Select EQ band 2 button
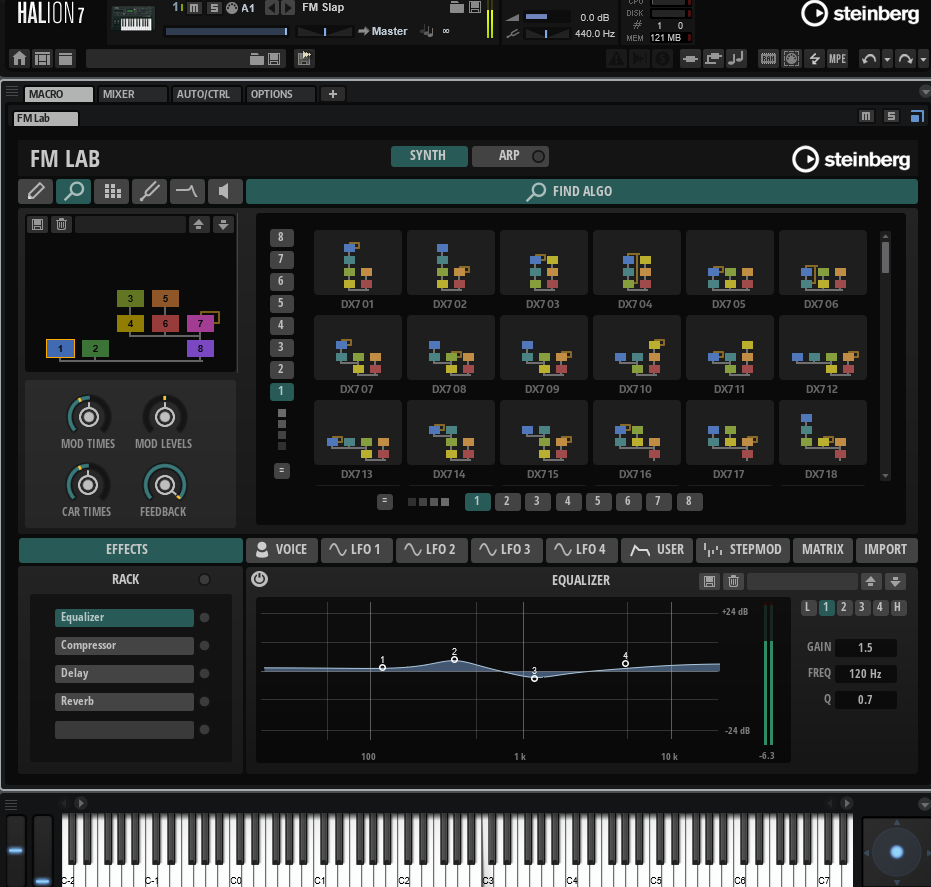Image resolution: width=931 pixels, height=887 pixels. click(844, 607)
